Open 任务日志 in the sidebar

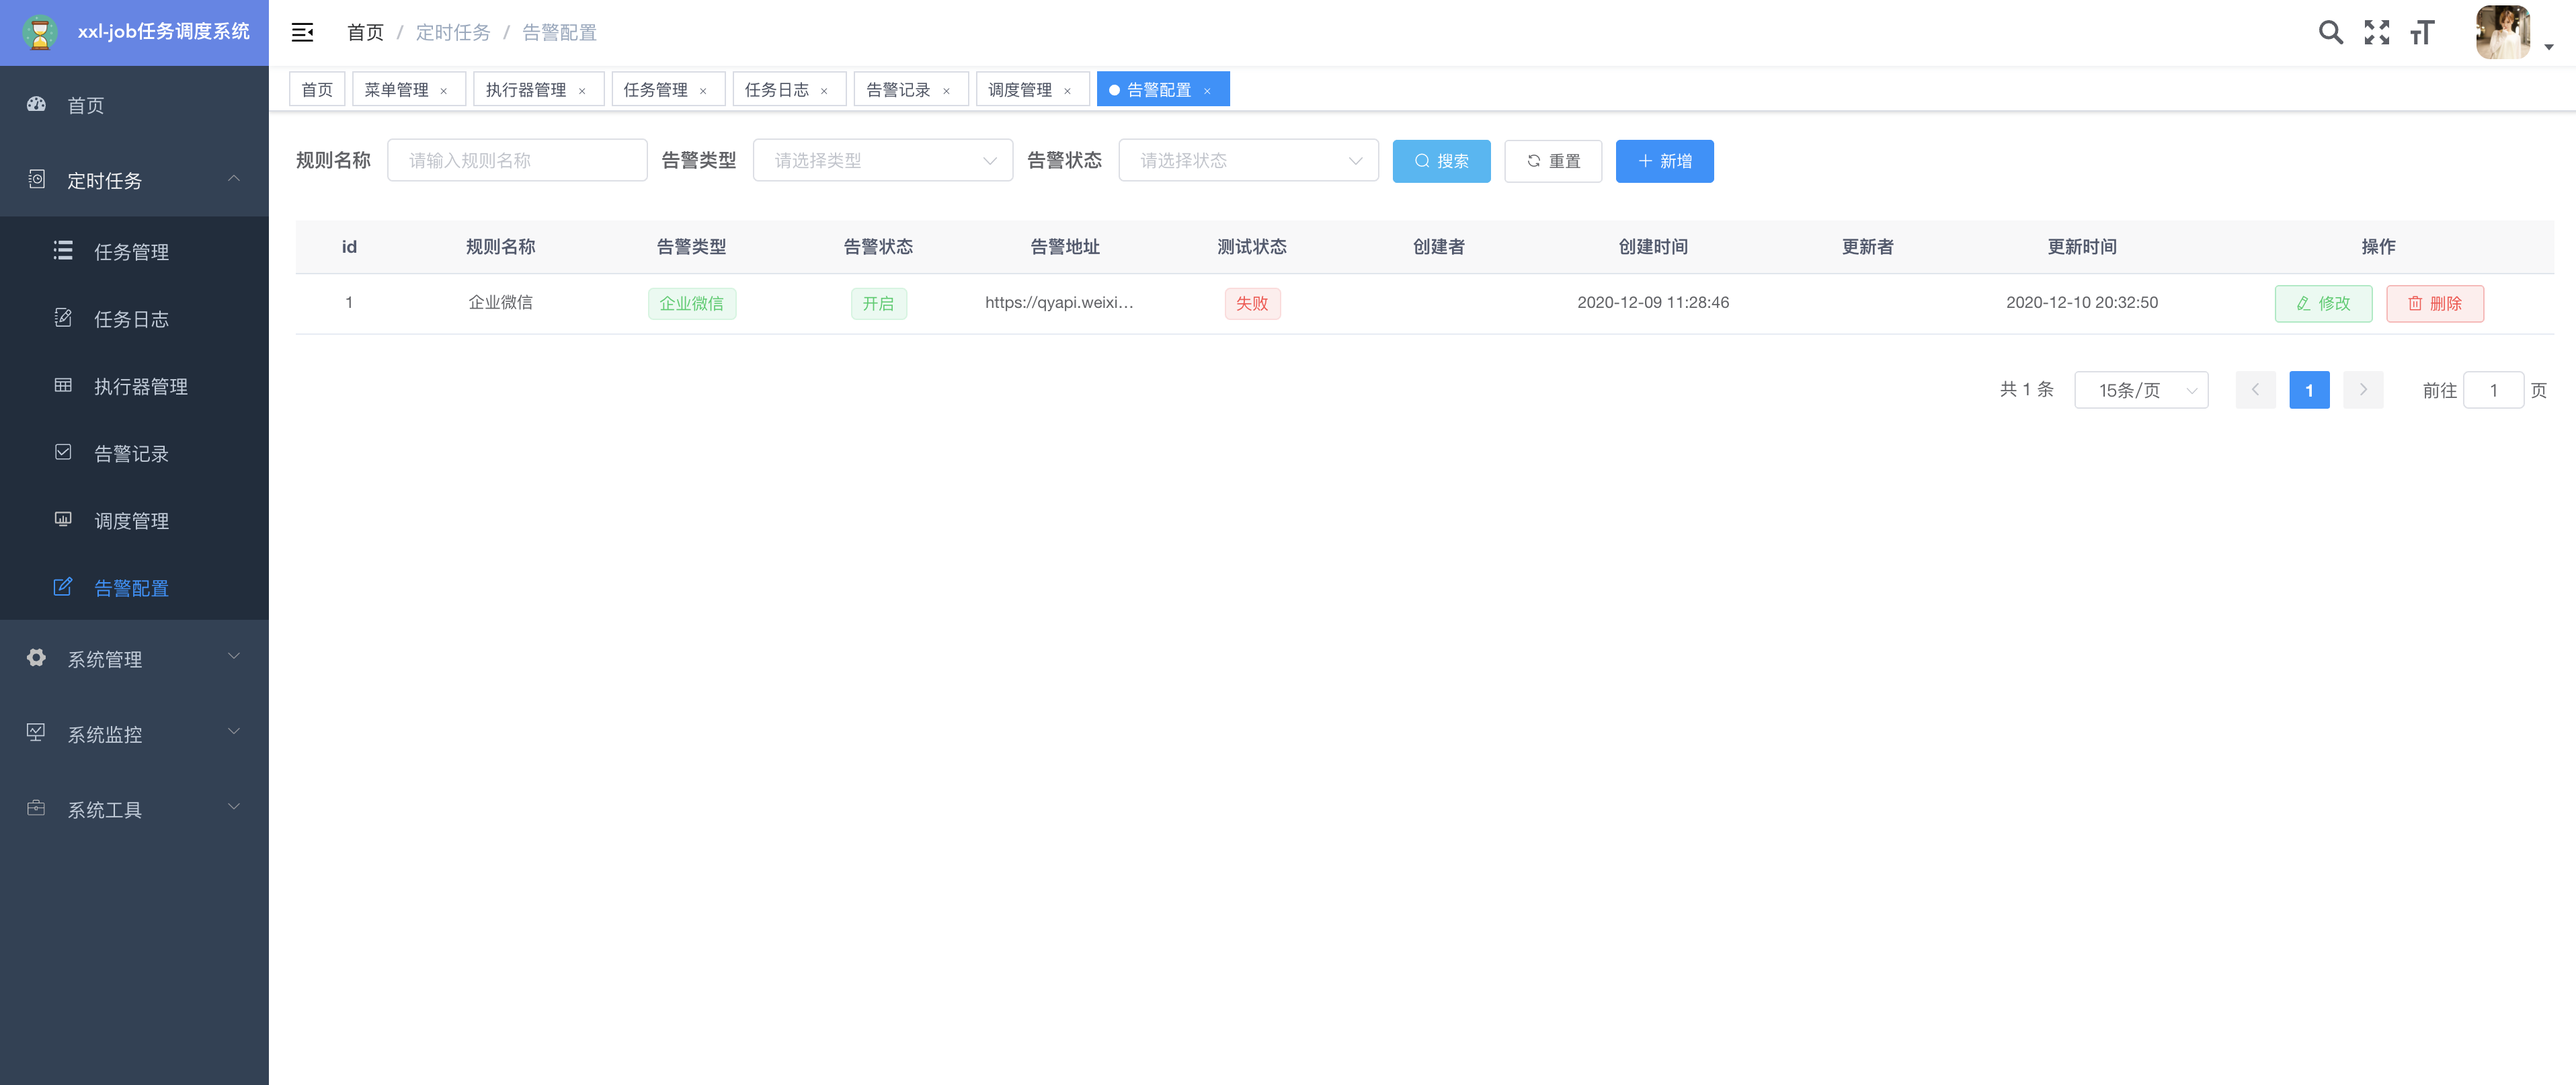pyautogui.click(x=131, y=319)
